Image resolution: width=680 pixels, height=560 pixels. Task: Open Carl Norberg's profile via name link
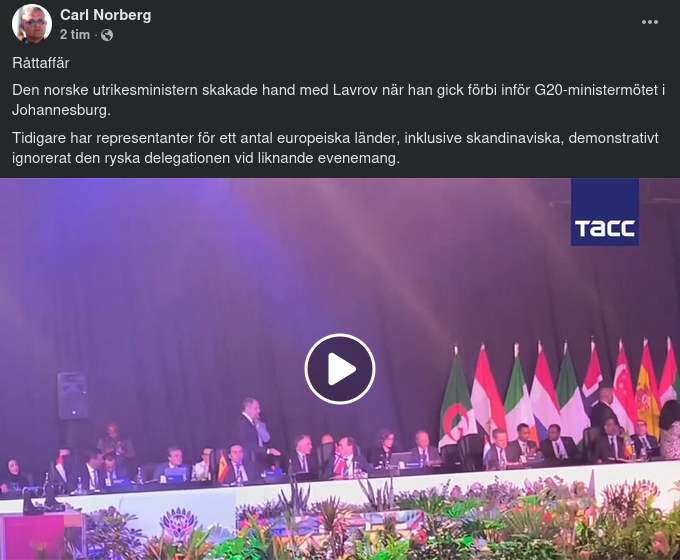tap(105, 15)
